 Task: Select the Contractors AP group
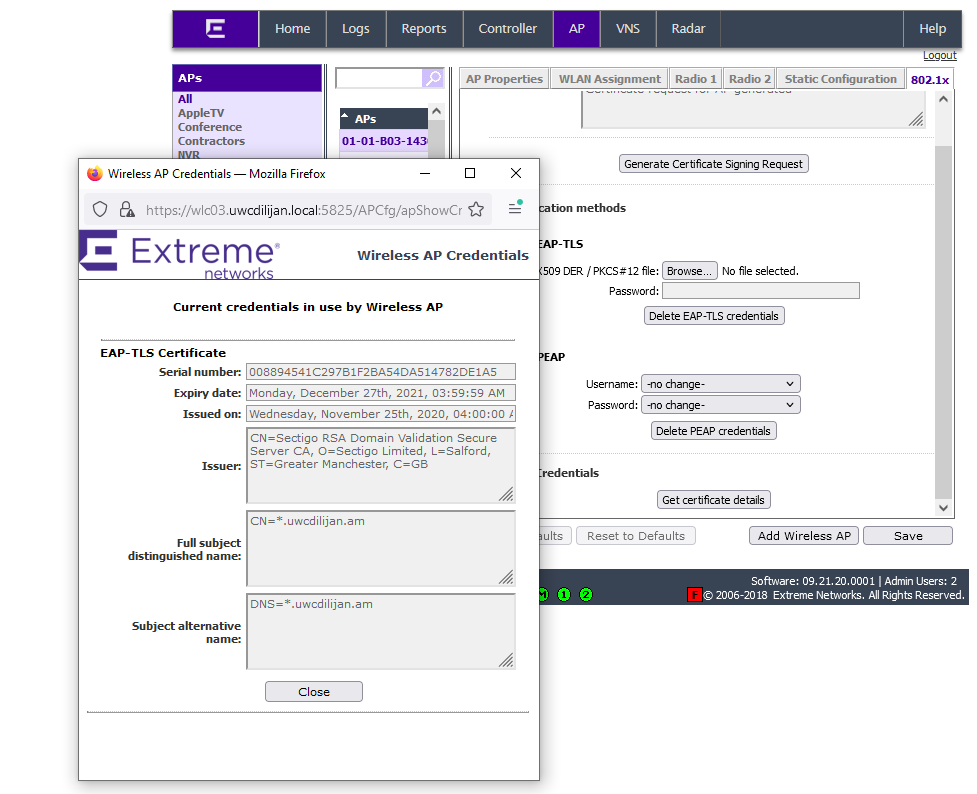[x=211, y=141]
